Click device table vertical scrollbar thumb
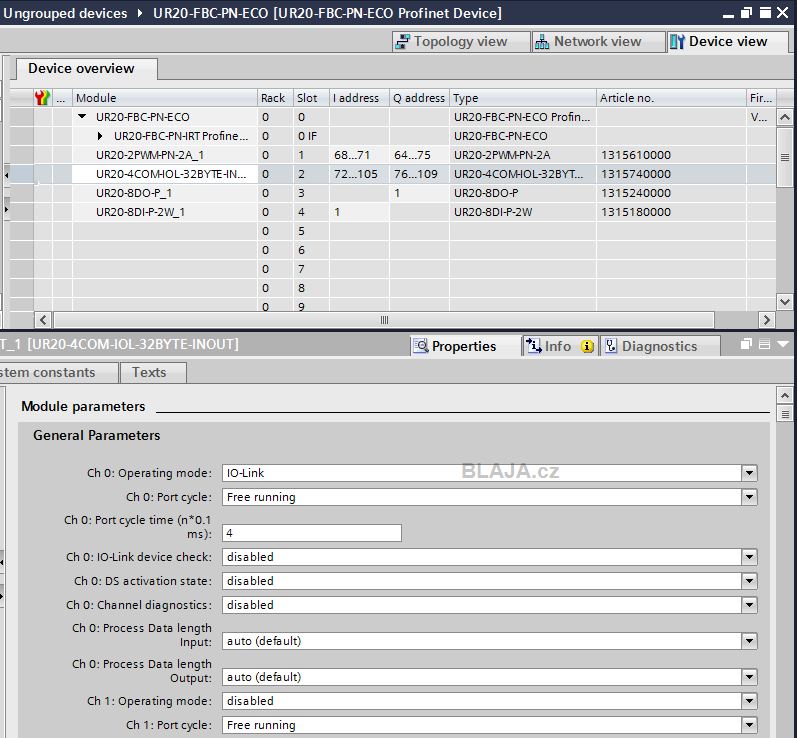The width and height of the screenshot is (797, 738). [785, 158]
